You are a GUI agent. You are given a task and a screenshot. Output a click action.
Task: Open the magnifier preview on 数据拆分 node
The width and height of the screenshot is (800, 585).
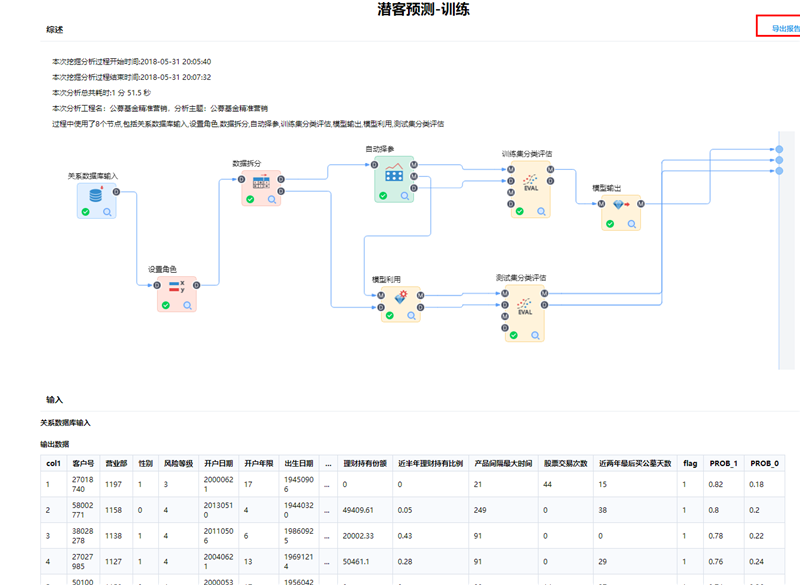[x=271, y=198]
